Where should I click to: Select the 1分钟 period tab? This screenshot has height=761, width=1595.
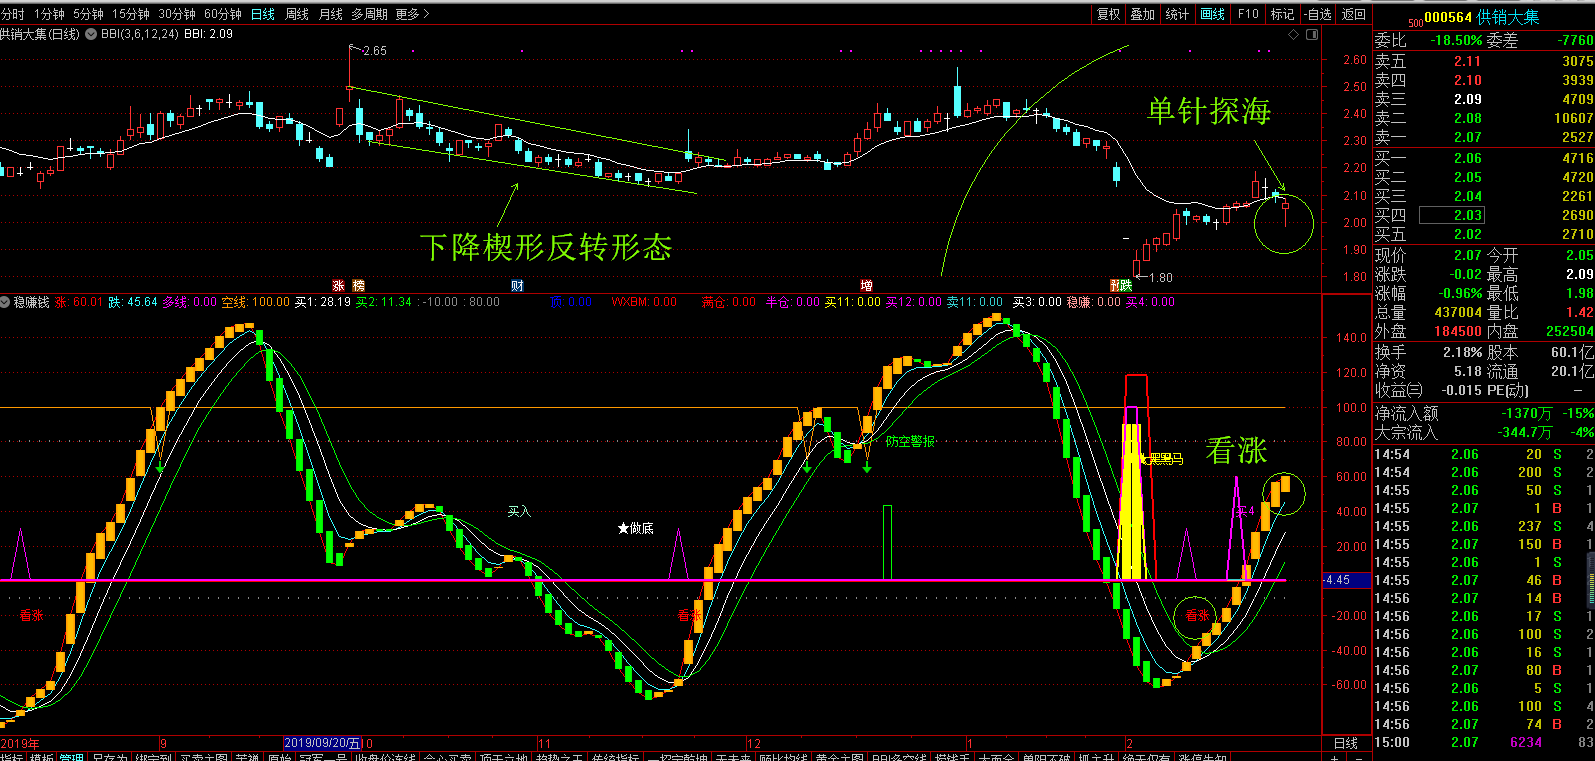point(49,14)
